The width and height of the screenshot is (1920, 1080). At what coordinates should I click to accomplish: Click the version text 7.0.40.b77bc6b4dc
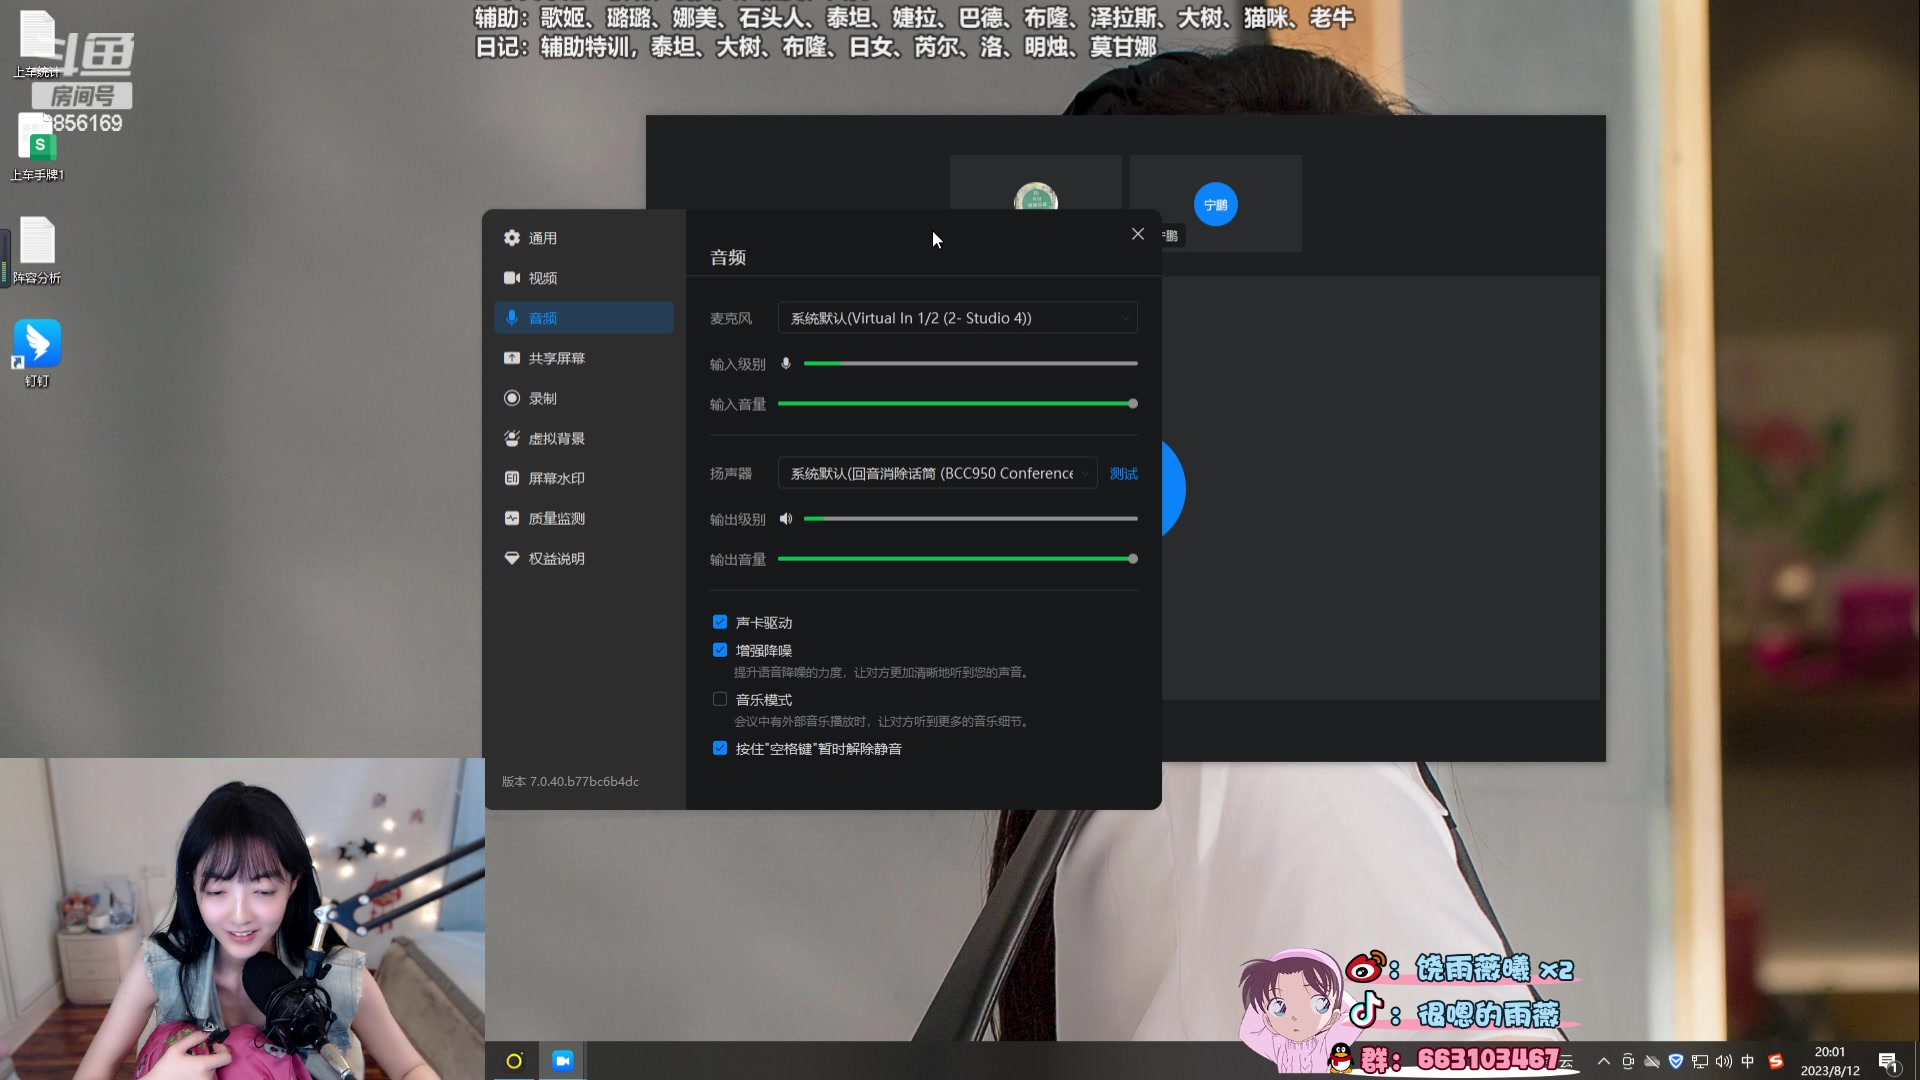(584, 782)
